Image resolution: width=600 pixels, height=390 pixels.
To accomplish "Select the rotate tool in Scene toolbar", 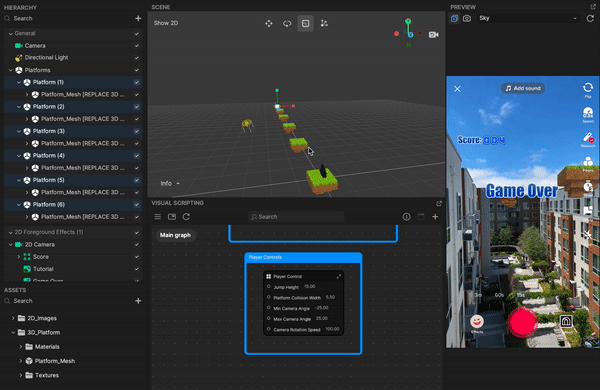I will (x=287, y=23).
